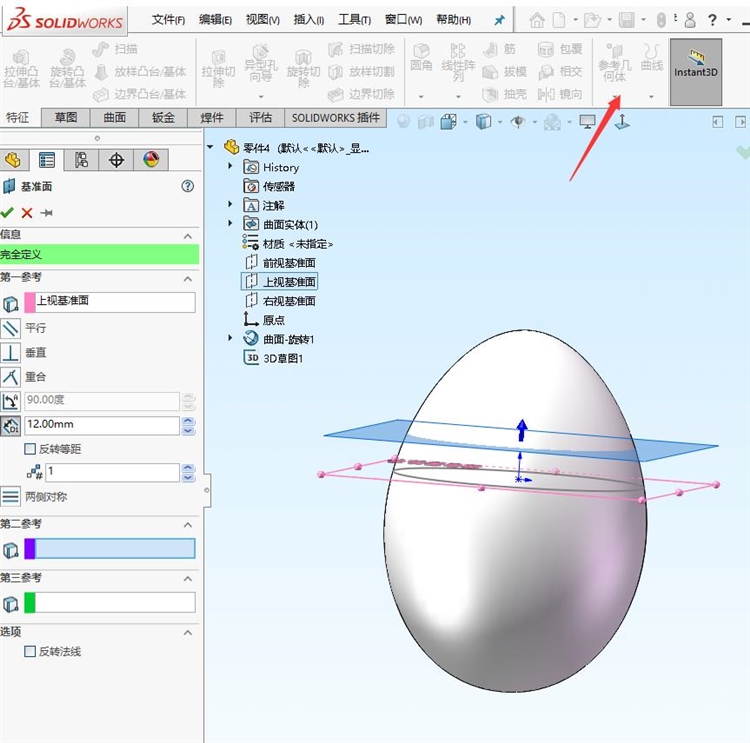Select the Boundary Boss/Base (边界凸台/基体) tool
Screen dimensions: 750x743
139,94
